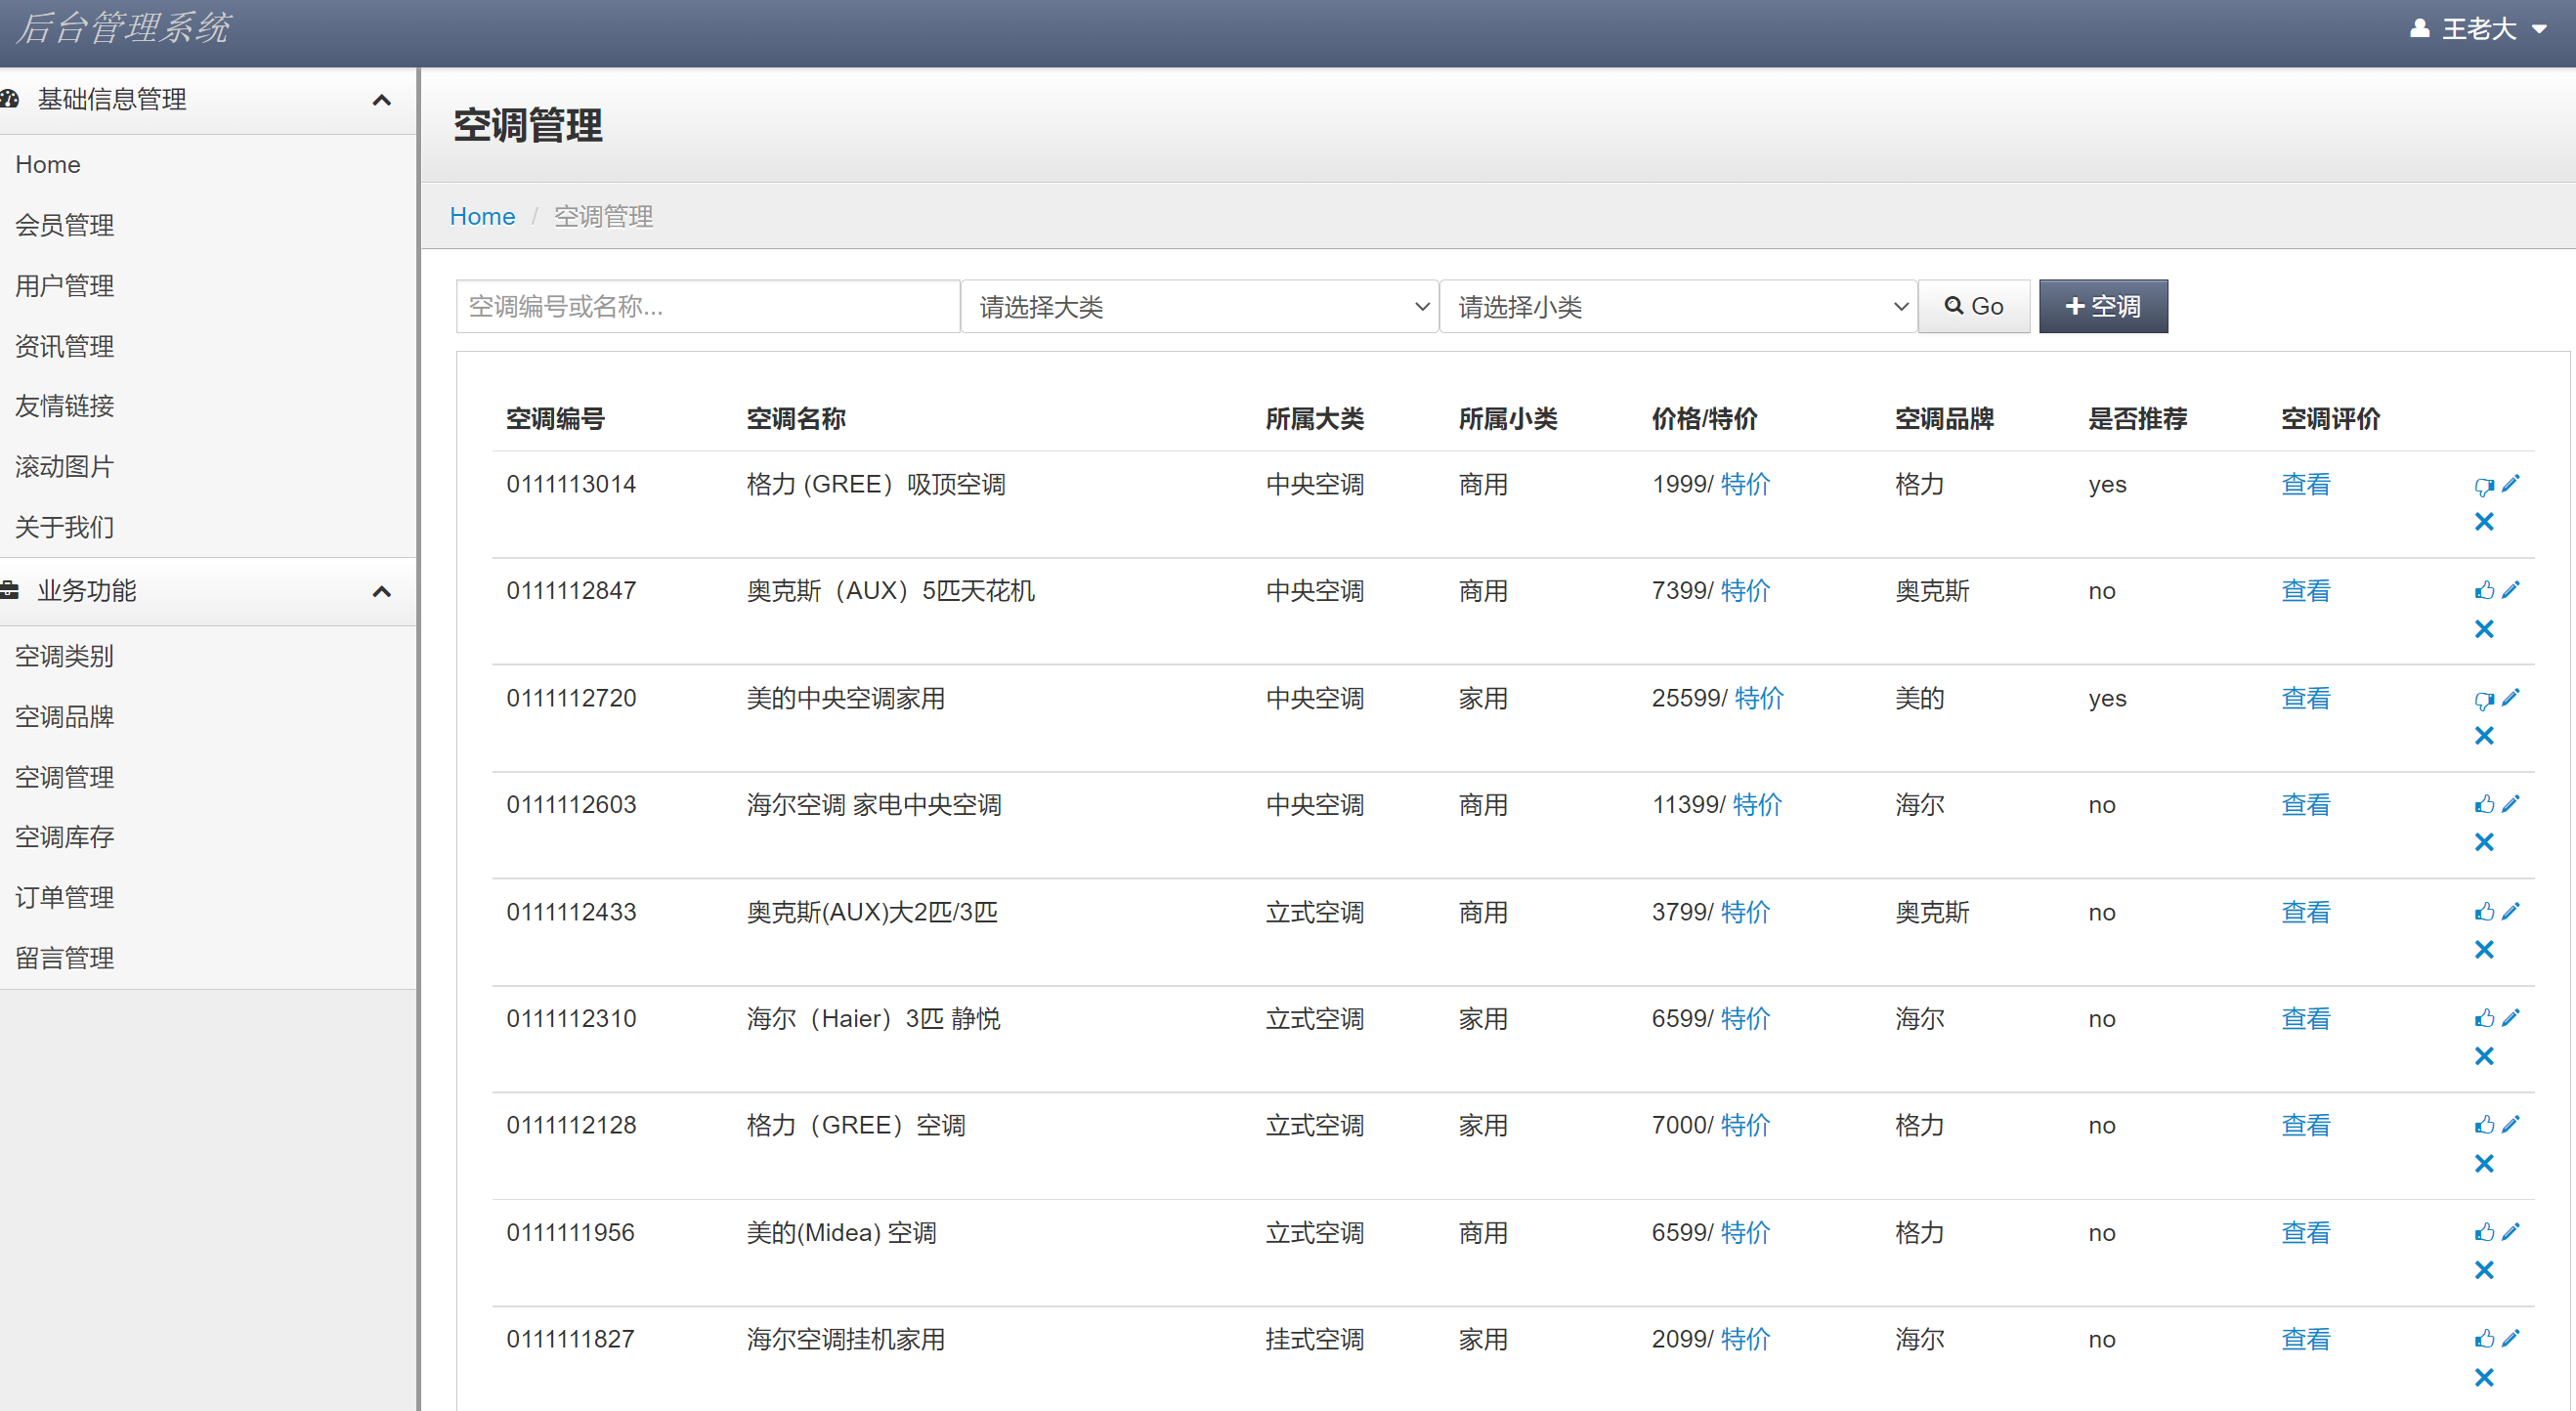Open the 请选择大类 dropdown
The height and width of the screenshot is (1411, 2576).
[1199, 306]
